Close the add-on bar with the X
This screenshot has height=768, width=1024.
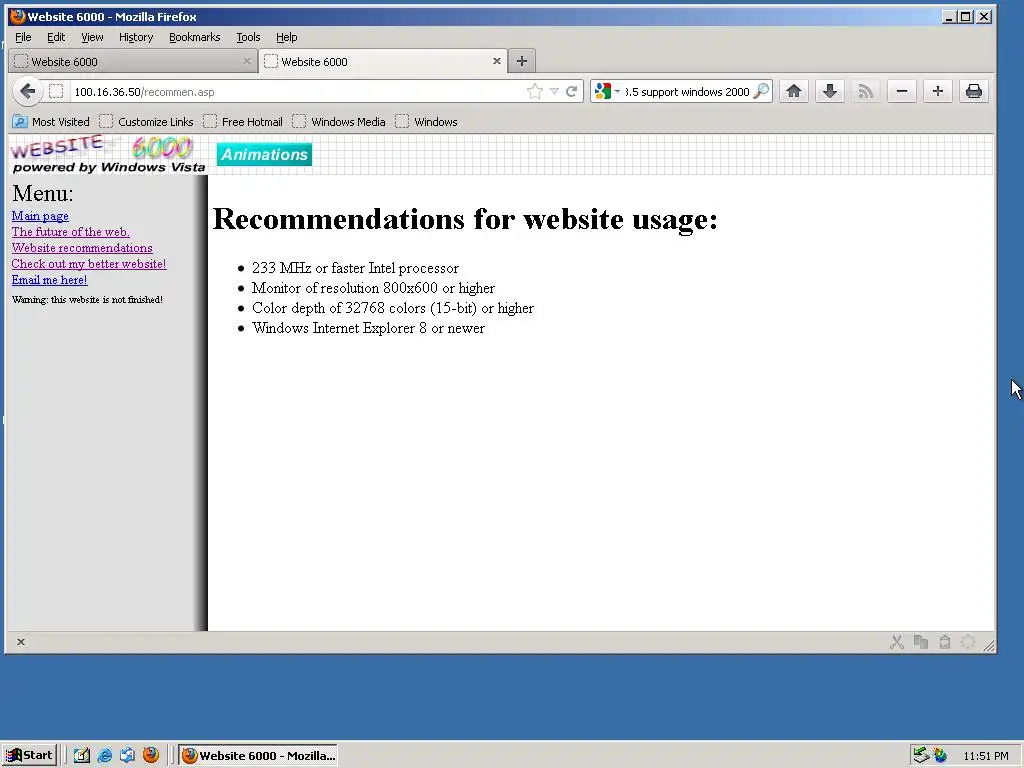[21, 642]
